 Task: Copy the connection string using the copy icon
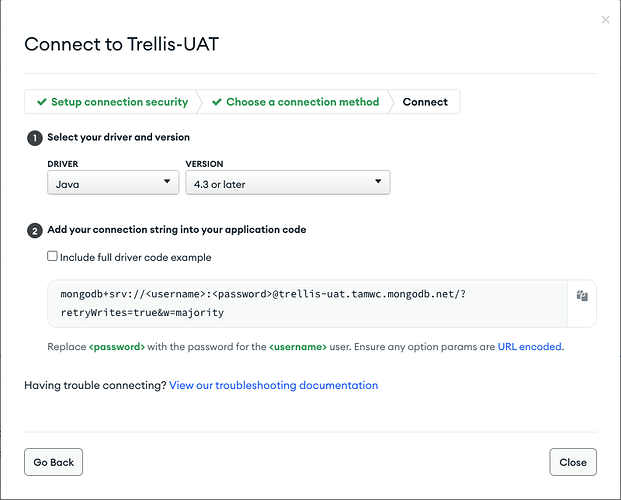581,296
